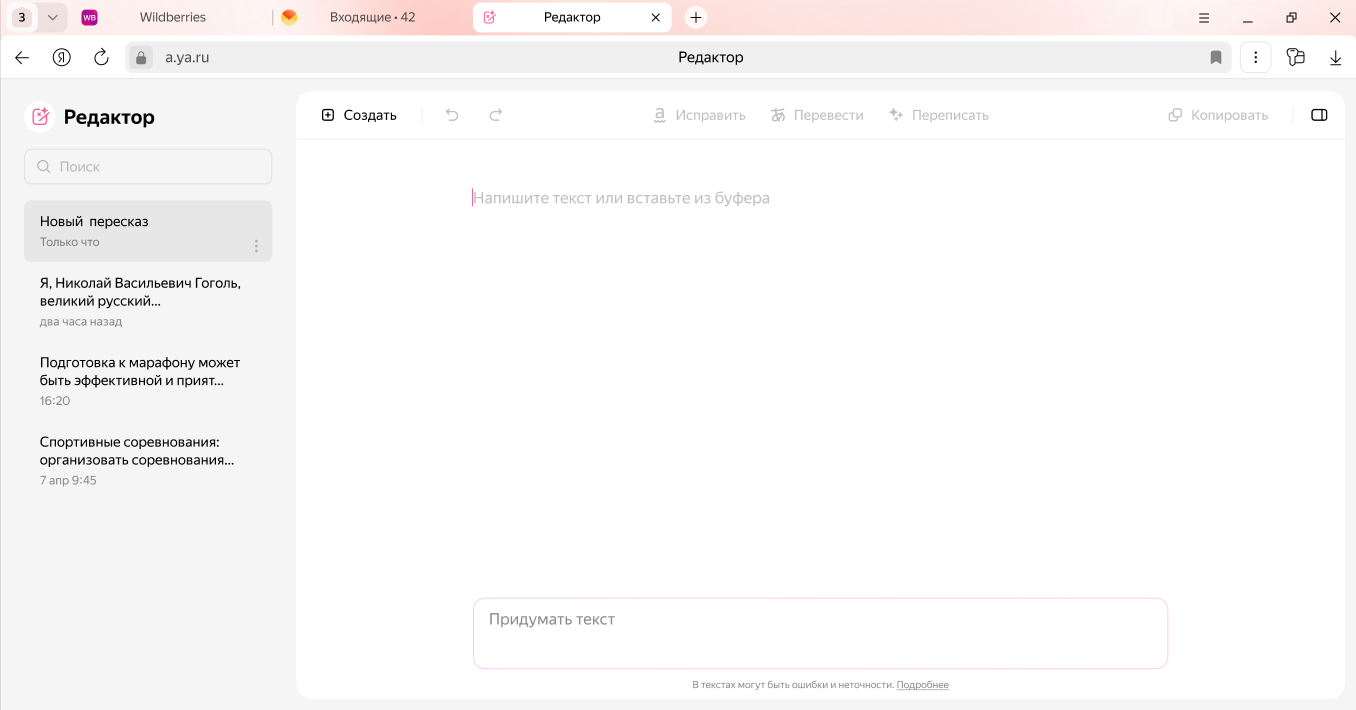Toggle the right side panel icon
The height and width of the screenshot is (710, 1356).
click(1319, 115)
